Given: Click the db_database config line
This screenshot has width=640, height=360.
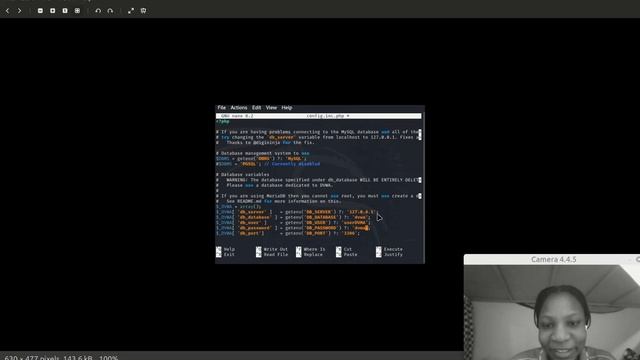Looking at the screenshot, I should (x=293, y=217).
